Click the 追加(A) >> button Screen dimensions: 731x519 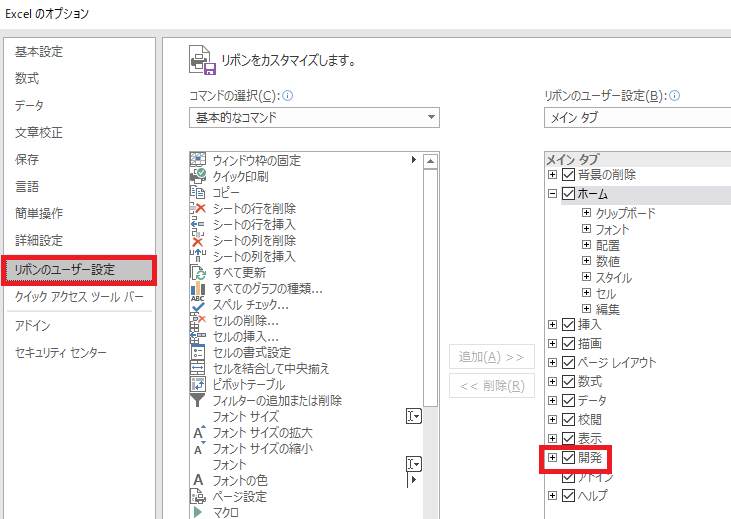pos(491,357)
